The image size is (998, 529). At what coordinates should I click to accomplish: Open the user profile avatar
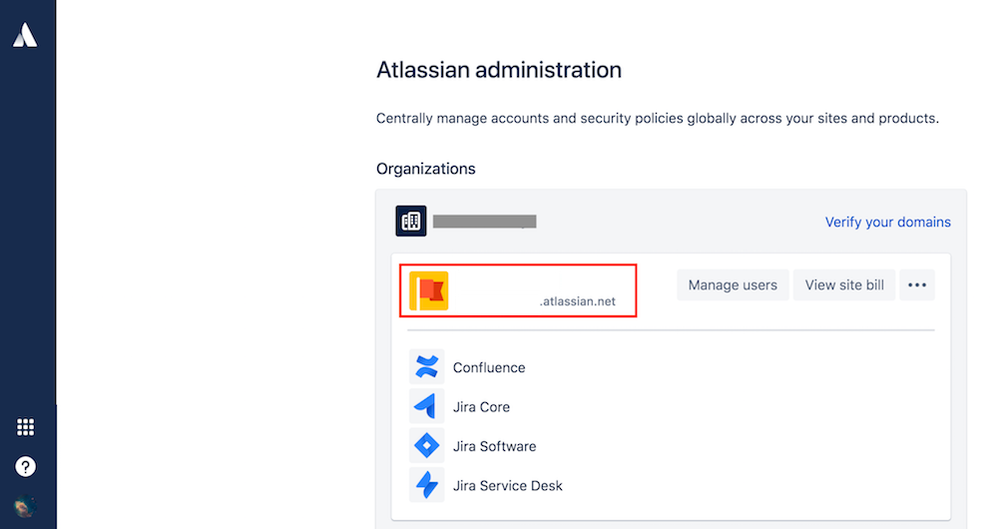25,507
